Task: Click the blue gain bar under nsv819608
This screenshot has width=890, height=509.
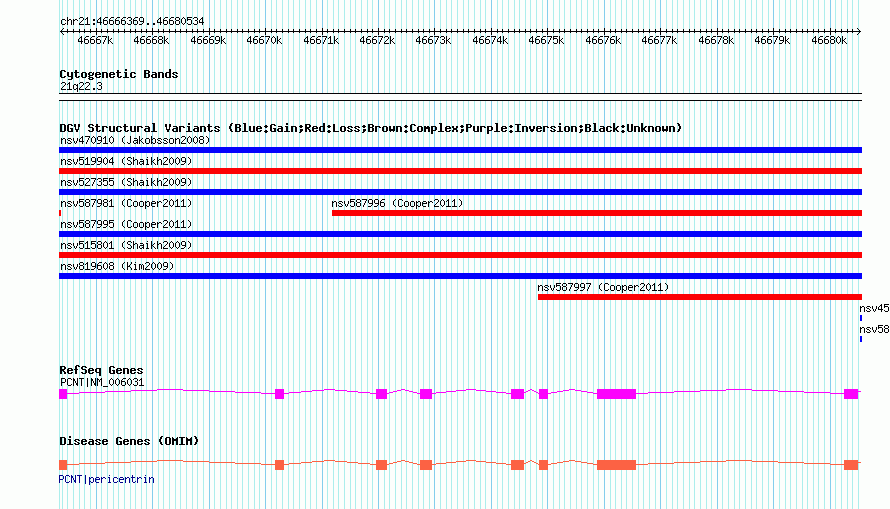Action: pyautogui.click(x=460, y=276)
